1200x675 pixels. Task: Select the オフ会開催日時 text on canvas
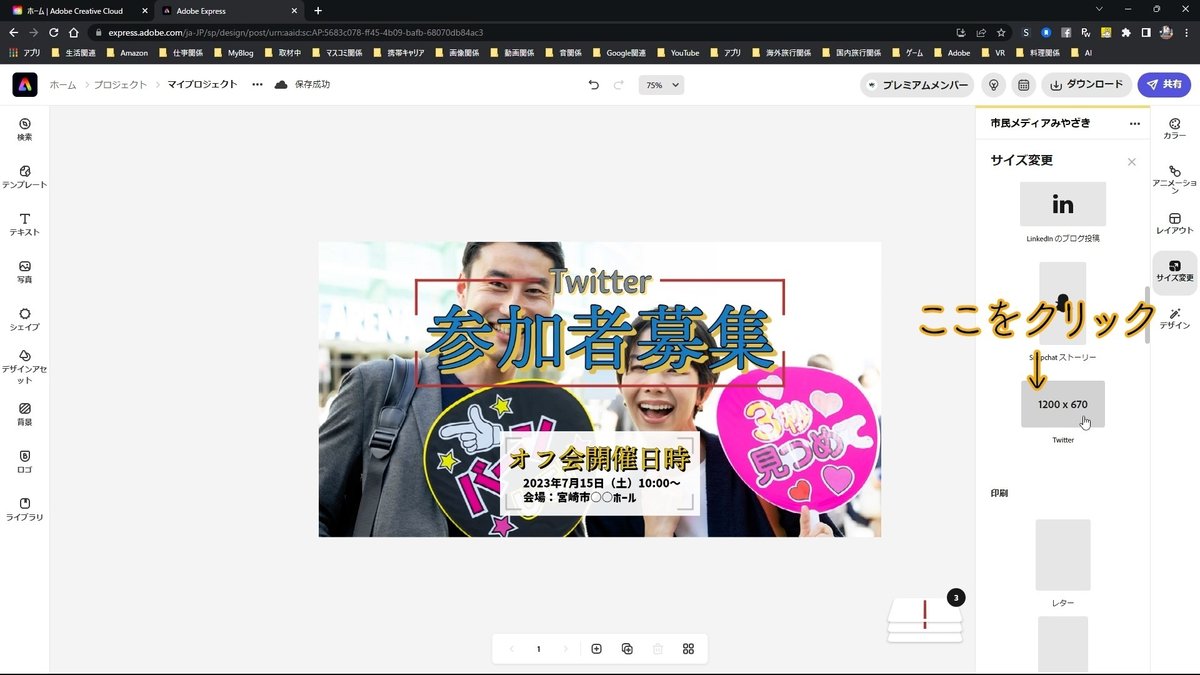600,459
